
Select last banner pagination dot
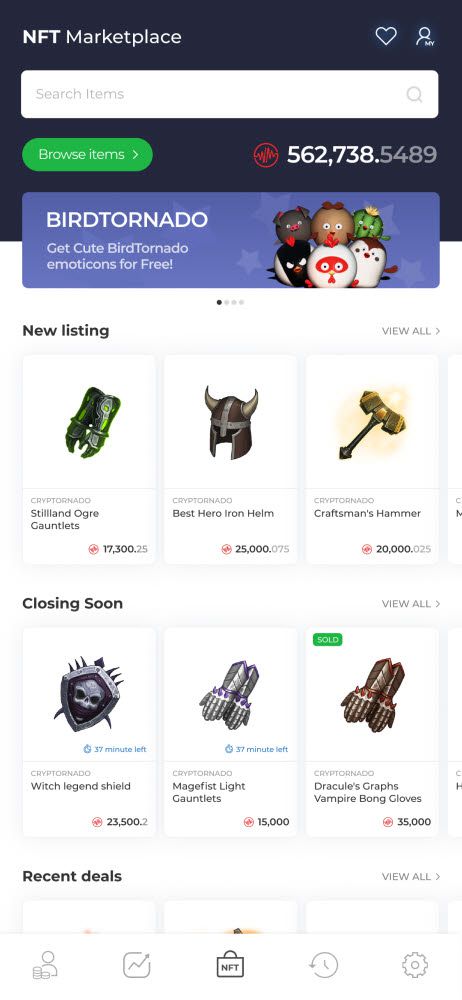[241, 302]
